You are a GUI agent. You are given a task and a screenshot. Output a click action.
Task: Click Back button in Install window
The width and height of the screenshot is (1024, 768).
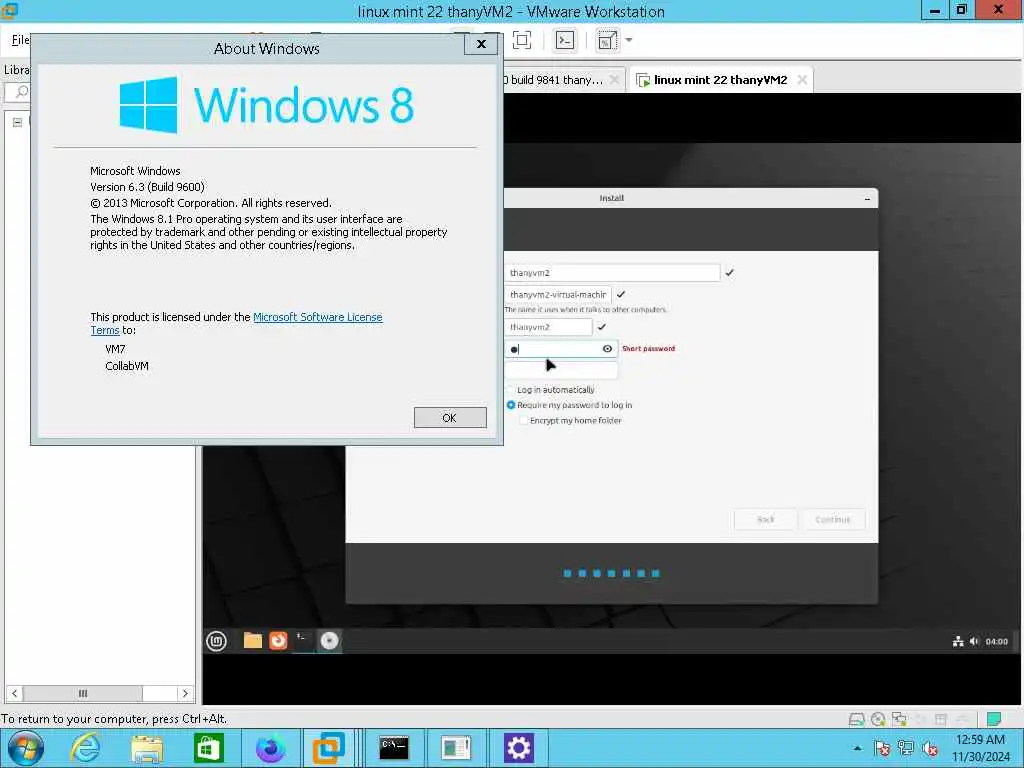click(x=765, y=520)
